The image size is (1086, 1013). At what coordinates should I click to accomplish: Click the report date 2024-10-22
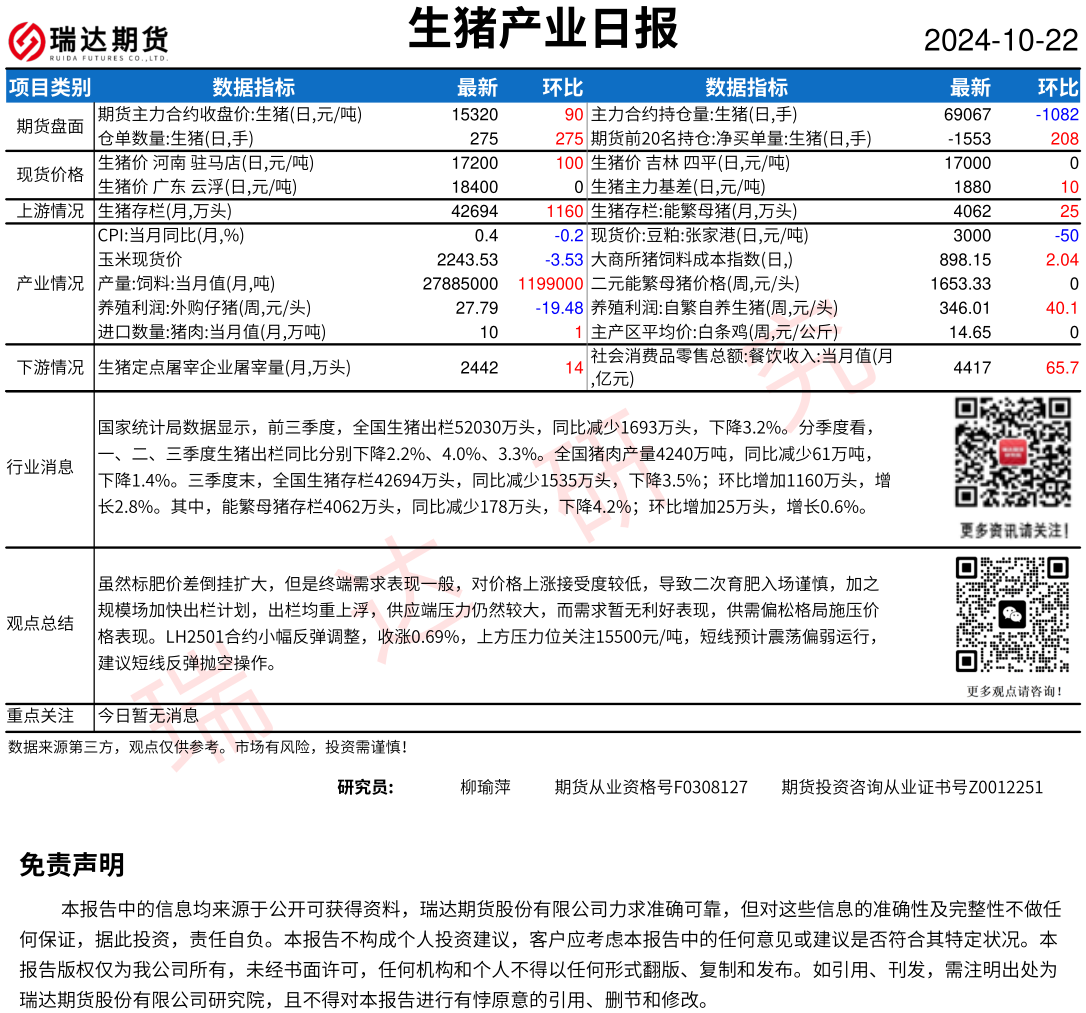(1000, 41)
